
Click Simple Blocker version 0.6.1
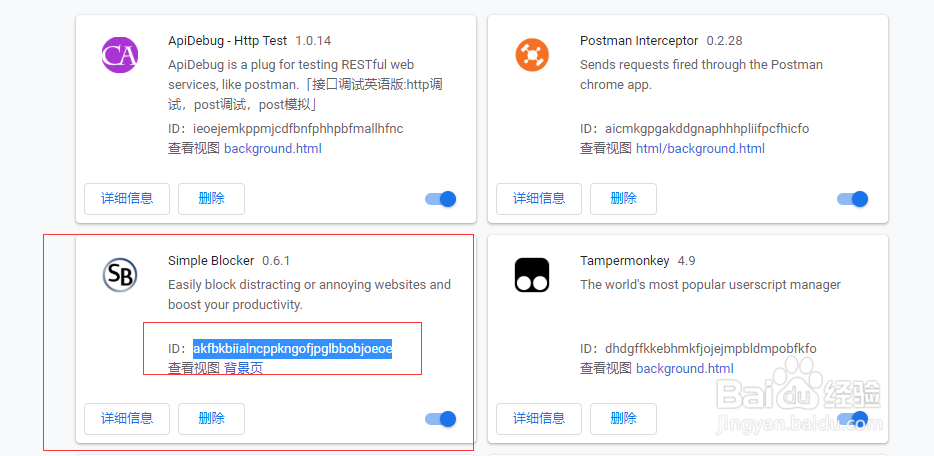click(276, 261)
